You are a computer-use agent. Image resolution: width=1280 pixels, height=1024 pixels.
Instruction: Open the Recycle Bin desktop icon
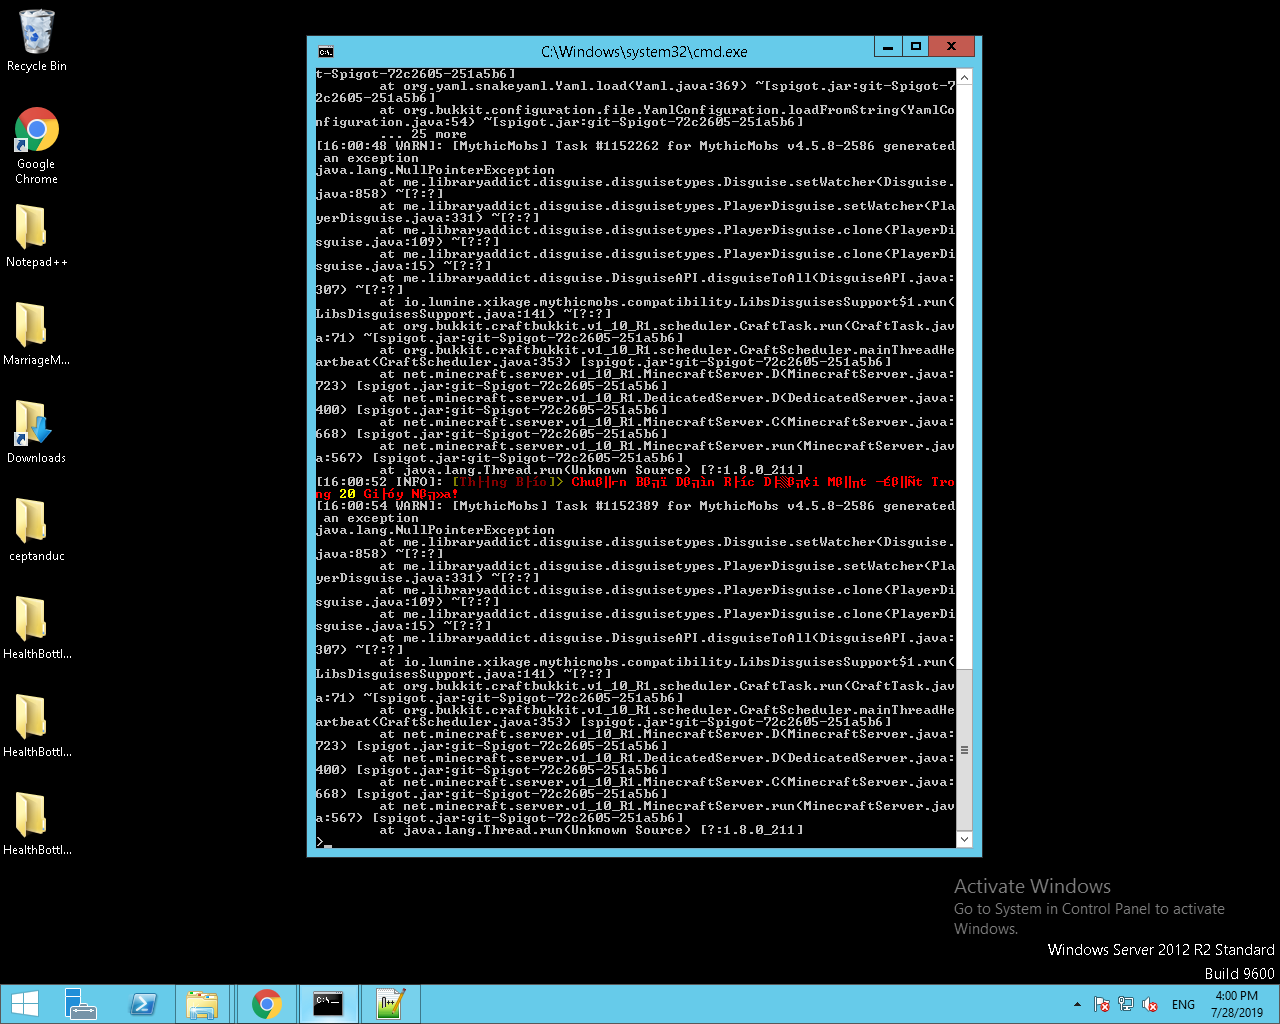(x=37, y=40)
